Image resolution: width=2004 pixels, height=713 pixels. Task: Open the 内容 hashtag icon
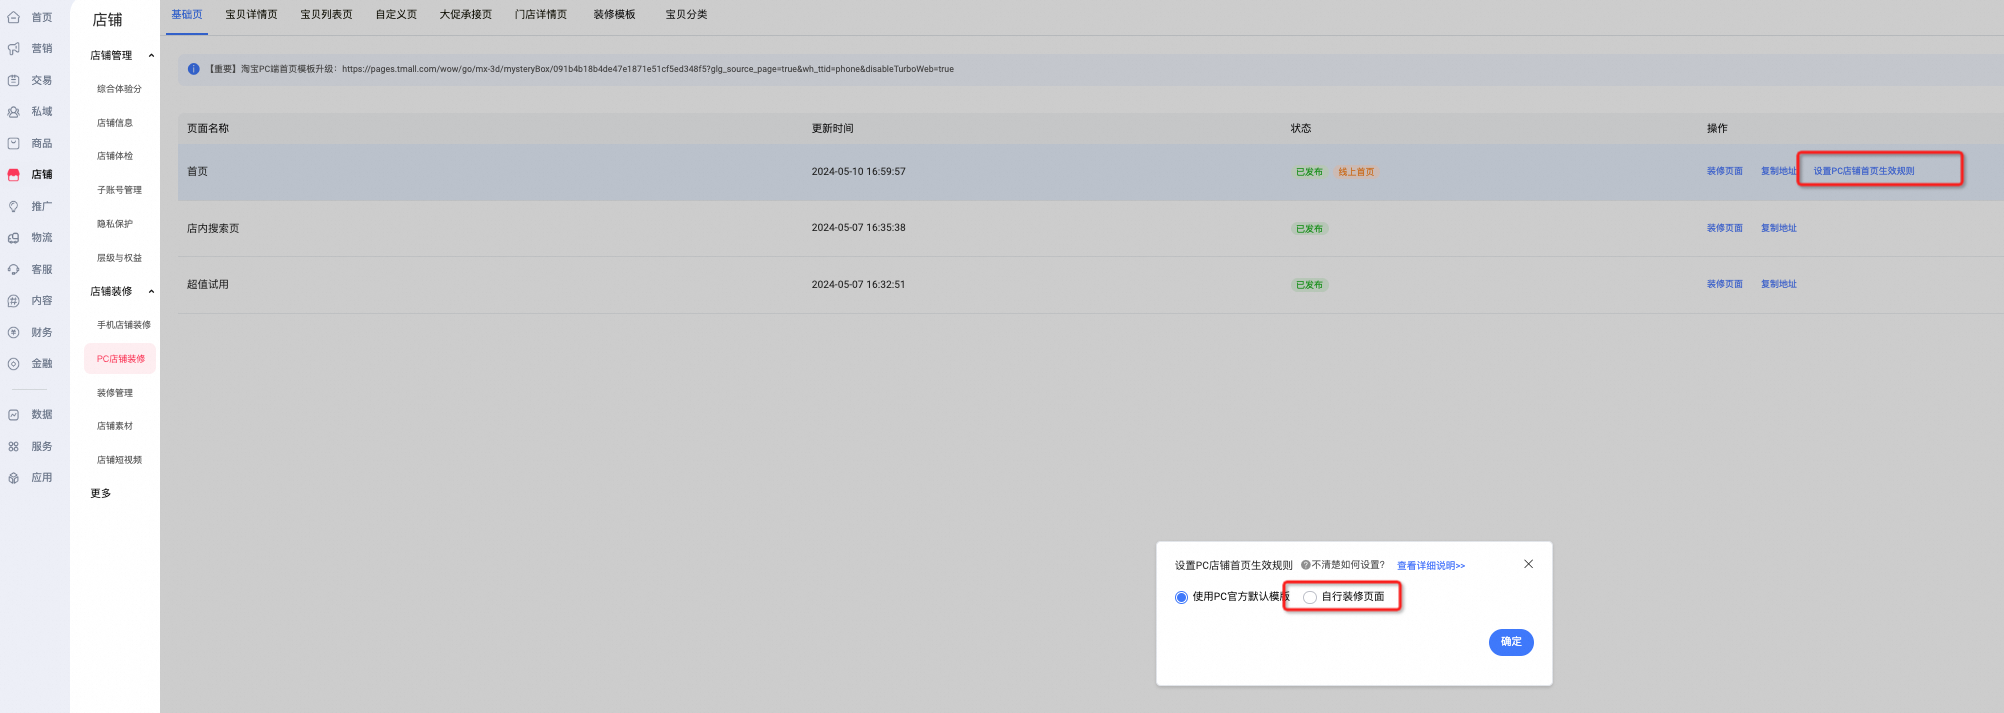tap(14, 301)
